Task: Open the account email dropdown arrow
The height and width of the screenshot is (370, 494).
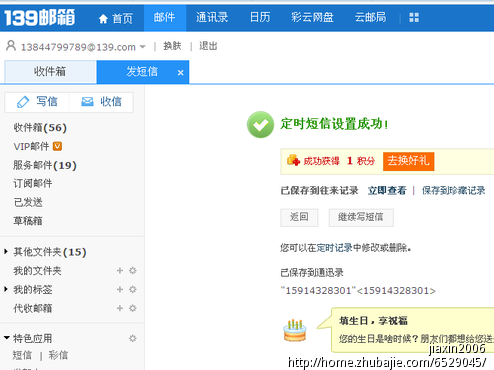Action: (143, 47)
